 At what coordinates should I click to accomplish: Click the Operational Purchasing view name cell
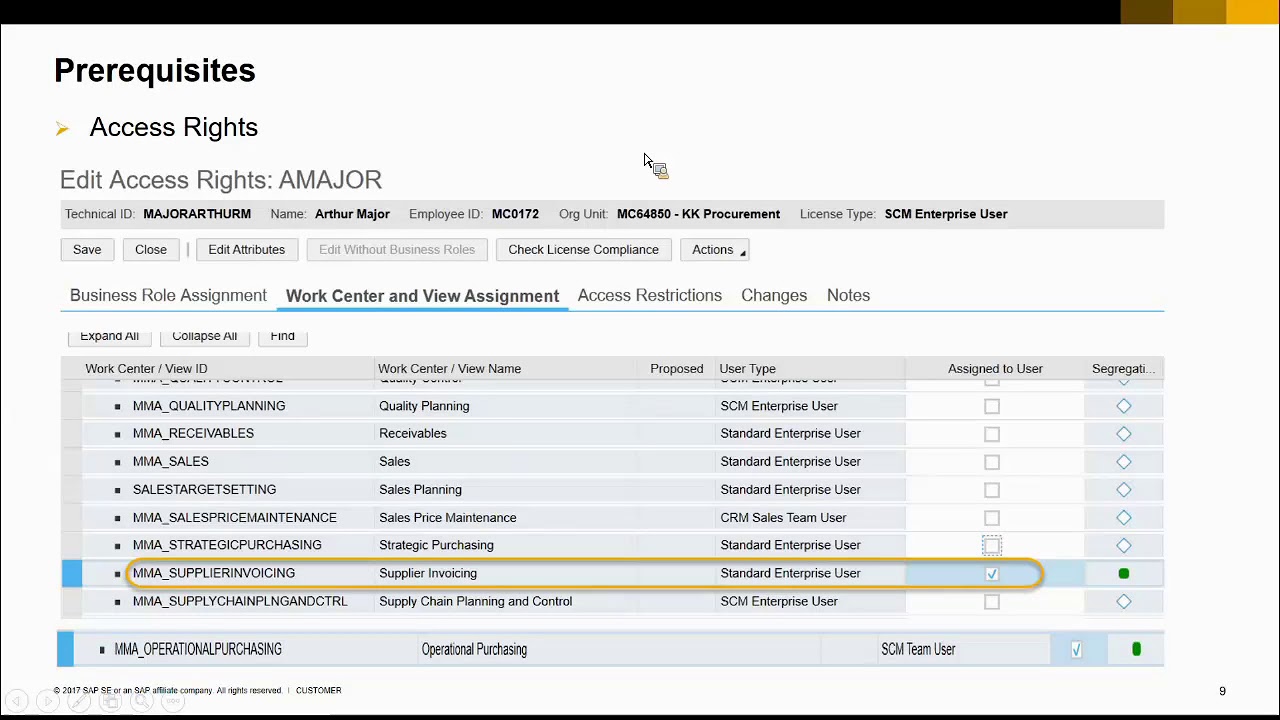click(x=474, y=650)
